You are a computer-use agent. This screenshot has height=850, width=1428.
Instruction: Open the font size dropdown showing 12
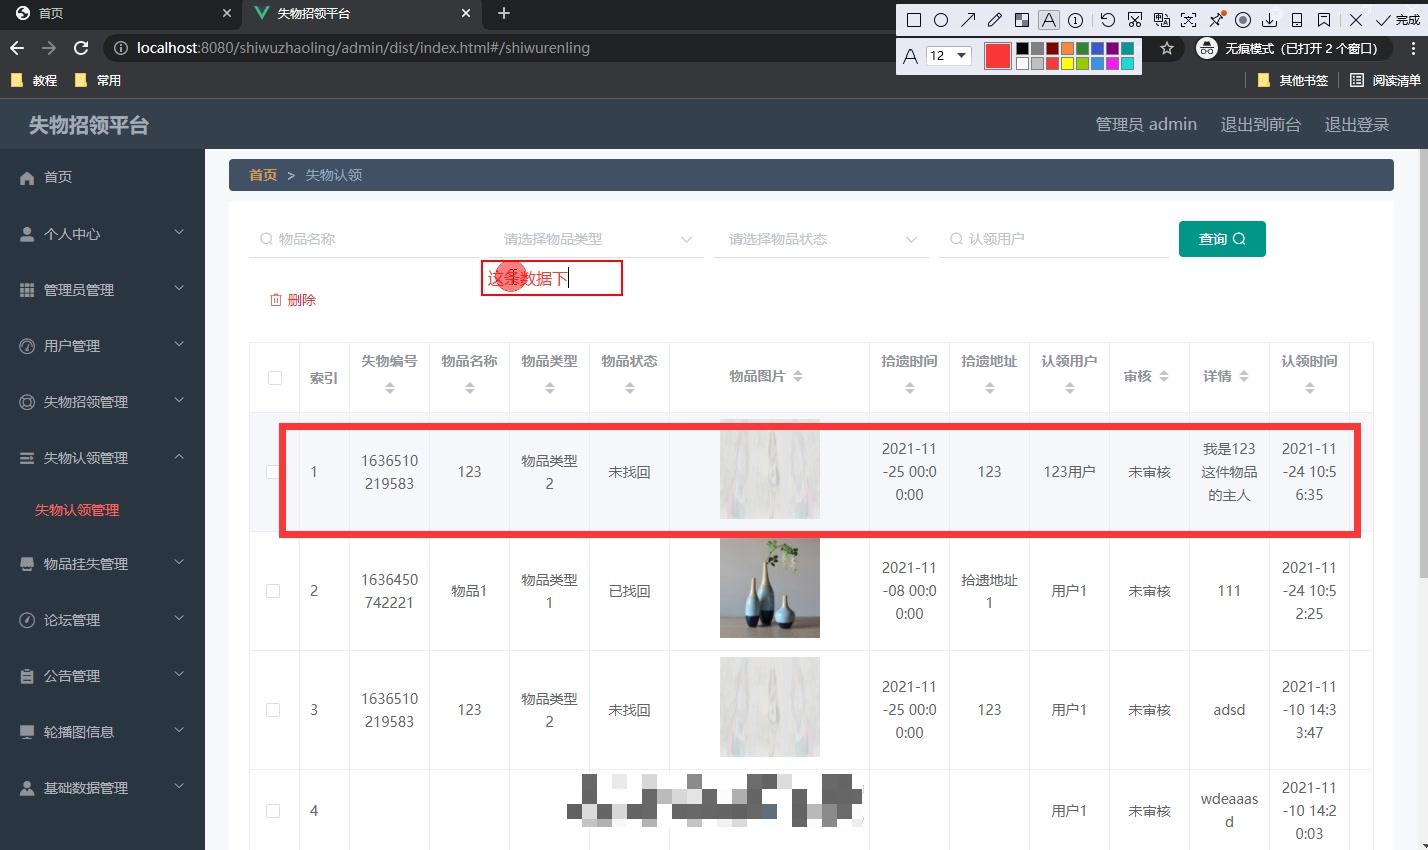[948, 55]
